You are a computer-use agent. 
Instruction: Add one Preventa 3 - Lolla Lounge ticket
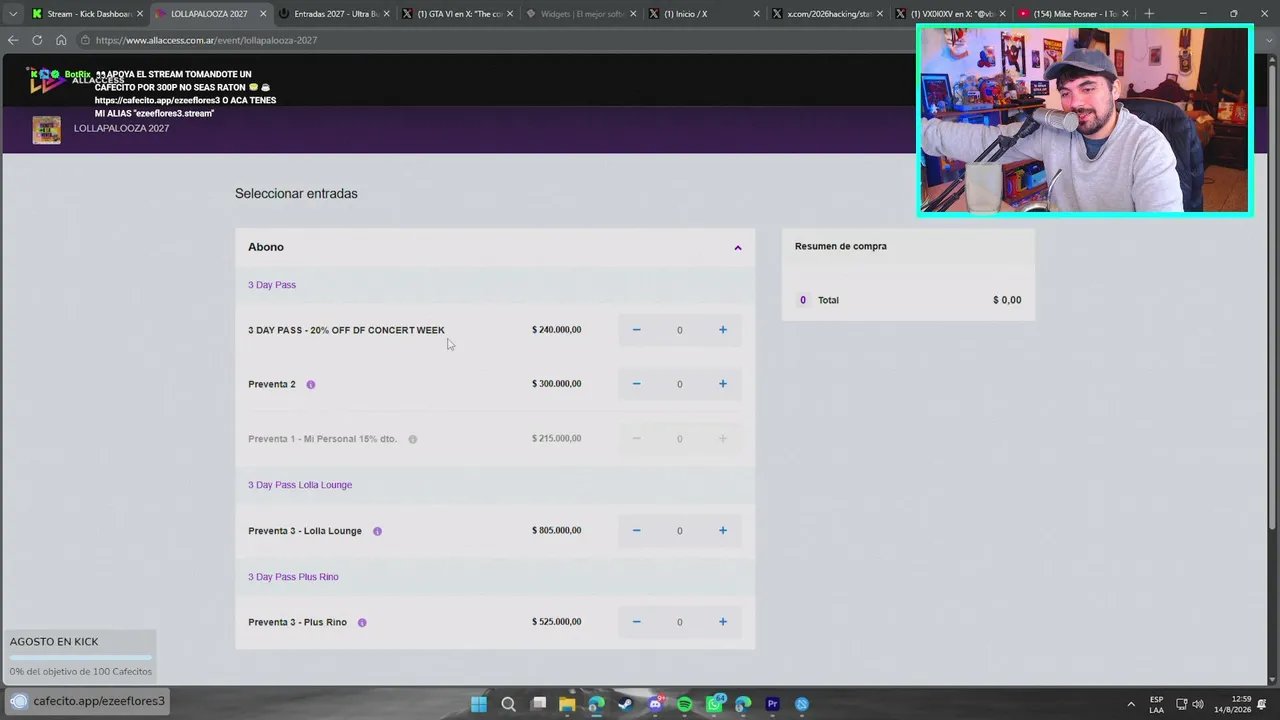point(723,531)
